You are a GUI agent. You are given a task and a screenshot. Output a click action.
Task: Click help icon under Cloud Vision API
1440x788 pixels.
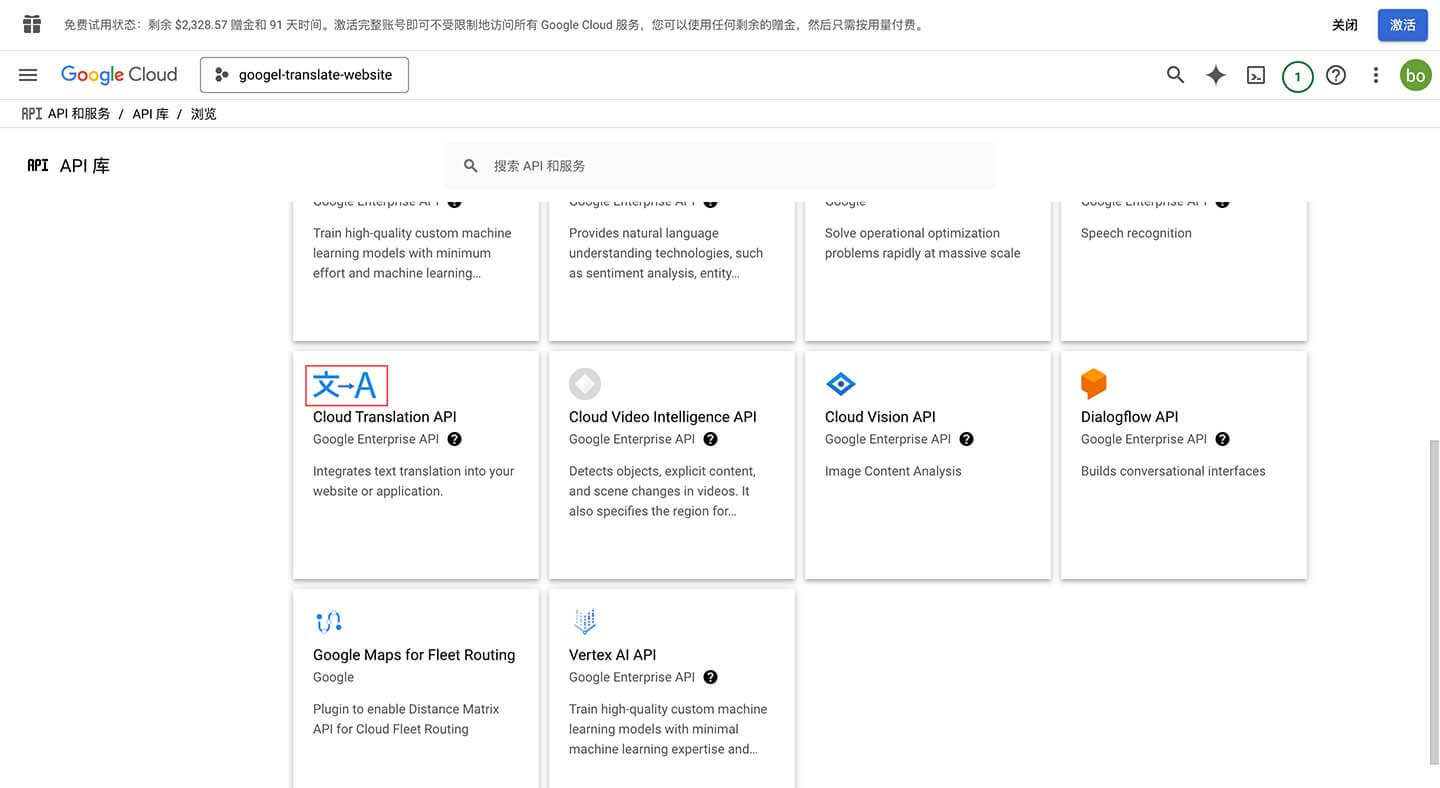pyautogui.click(x=966, y=439)
